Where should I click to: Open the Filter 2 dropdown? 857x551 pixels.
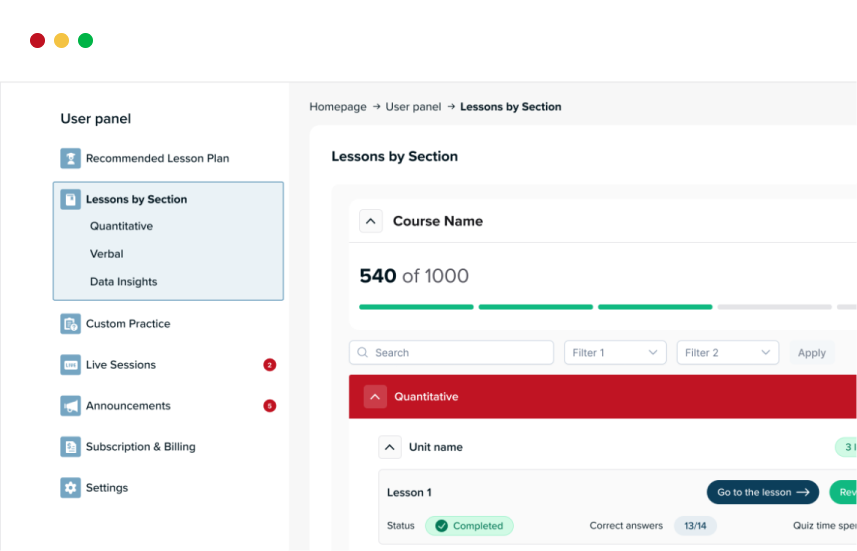[x=727, y=353]
